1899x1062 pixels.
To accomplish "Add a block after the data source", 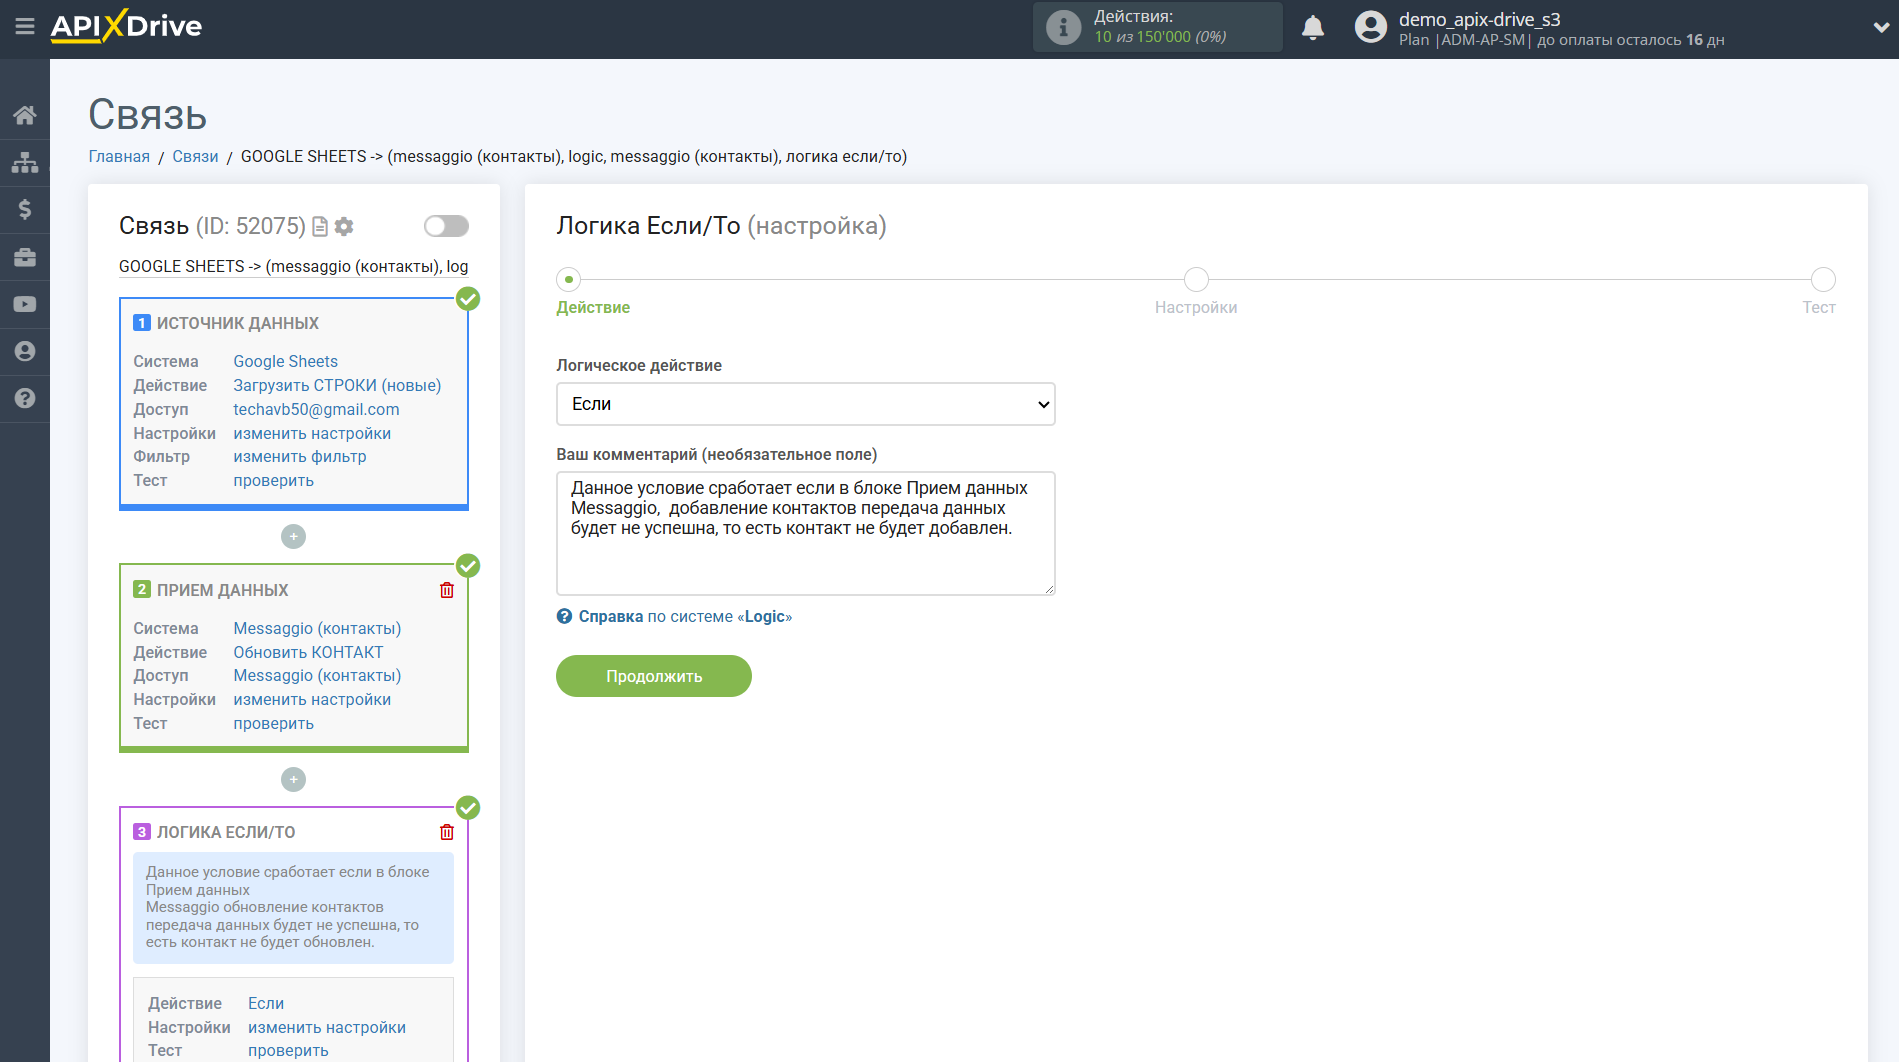I will [x=293, y=537].
